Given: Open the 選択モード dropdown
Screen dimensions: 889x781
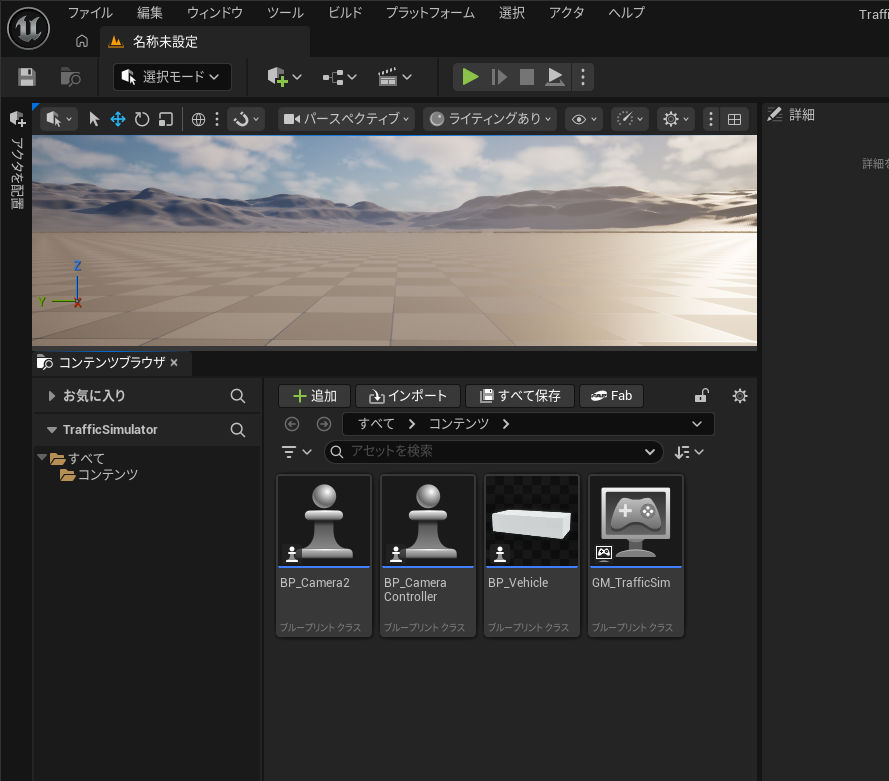Looking at the screenshot, I should click(172, 77).
